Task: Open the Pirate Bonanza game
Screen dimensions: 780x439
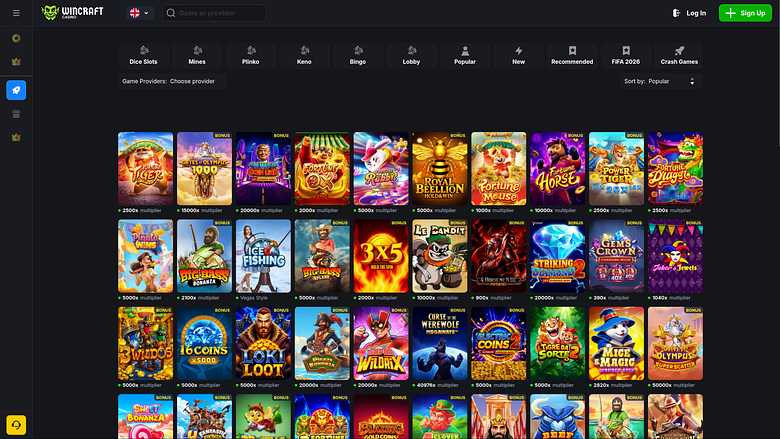Action: [x=322, y=344]
